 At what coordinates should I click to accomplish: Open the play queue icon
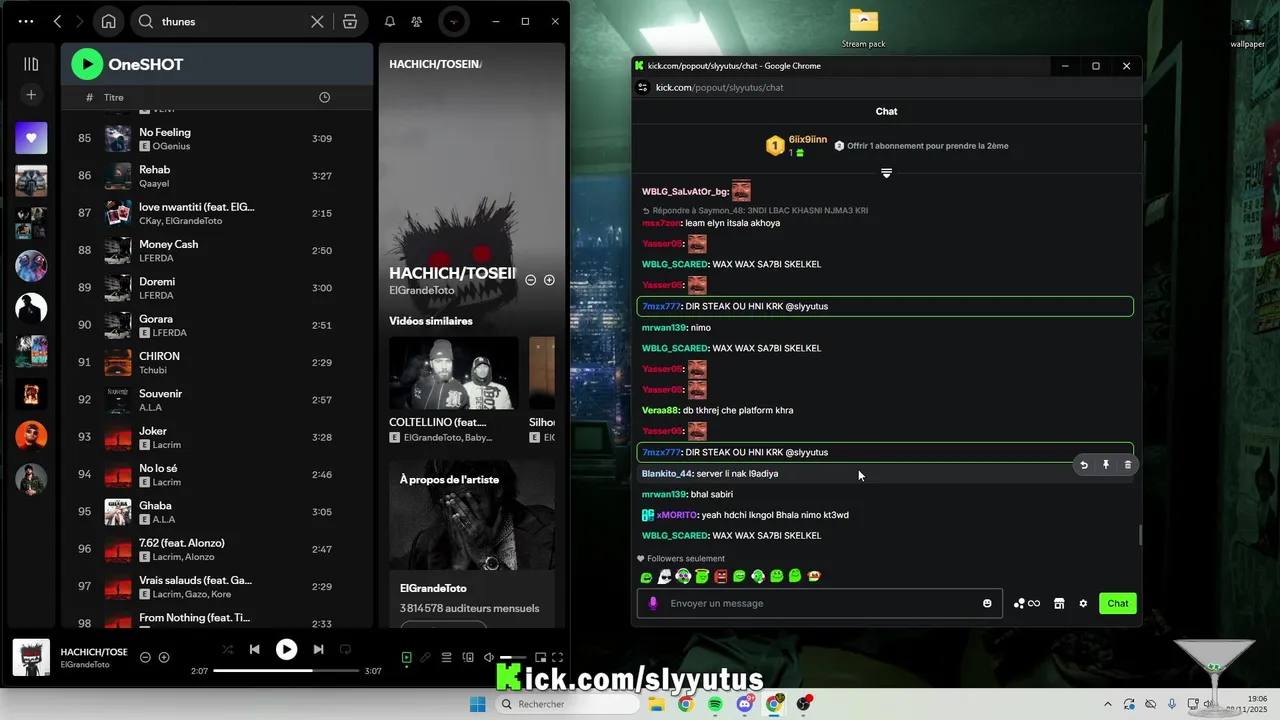(x=447, y=657)
